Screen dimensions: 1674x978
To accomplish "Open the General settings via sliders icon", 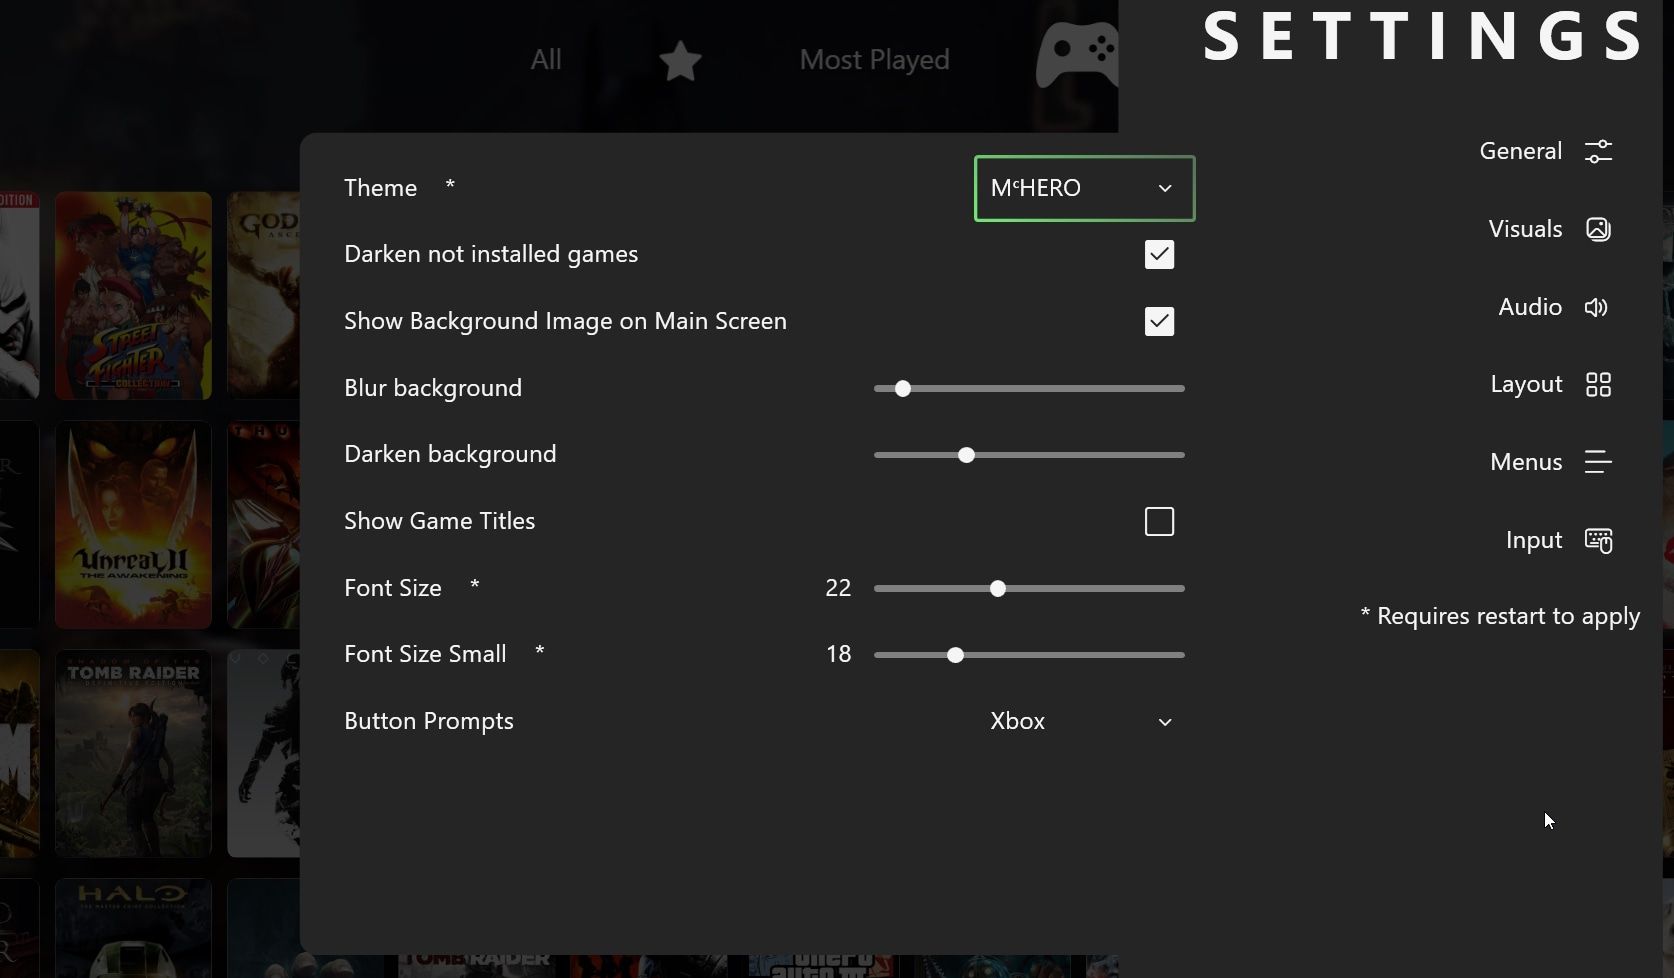I will point(1597,151).
